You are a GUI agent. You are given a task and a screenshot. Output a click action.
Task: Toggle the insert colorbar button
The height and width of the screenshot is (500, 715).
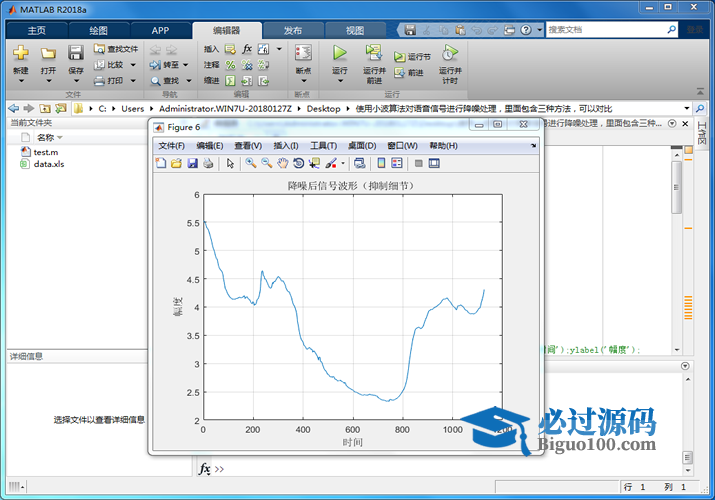click(381, 163)
